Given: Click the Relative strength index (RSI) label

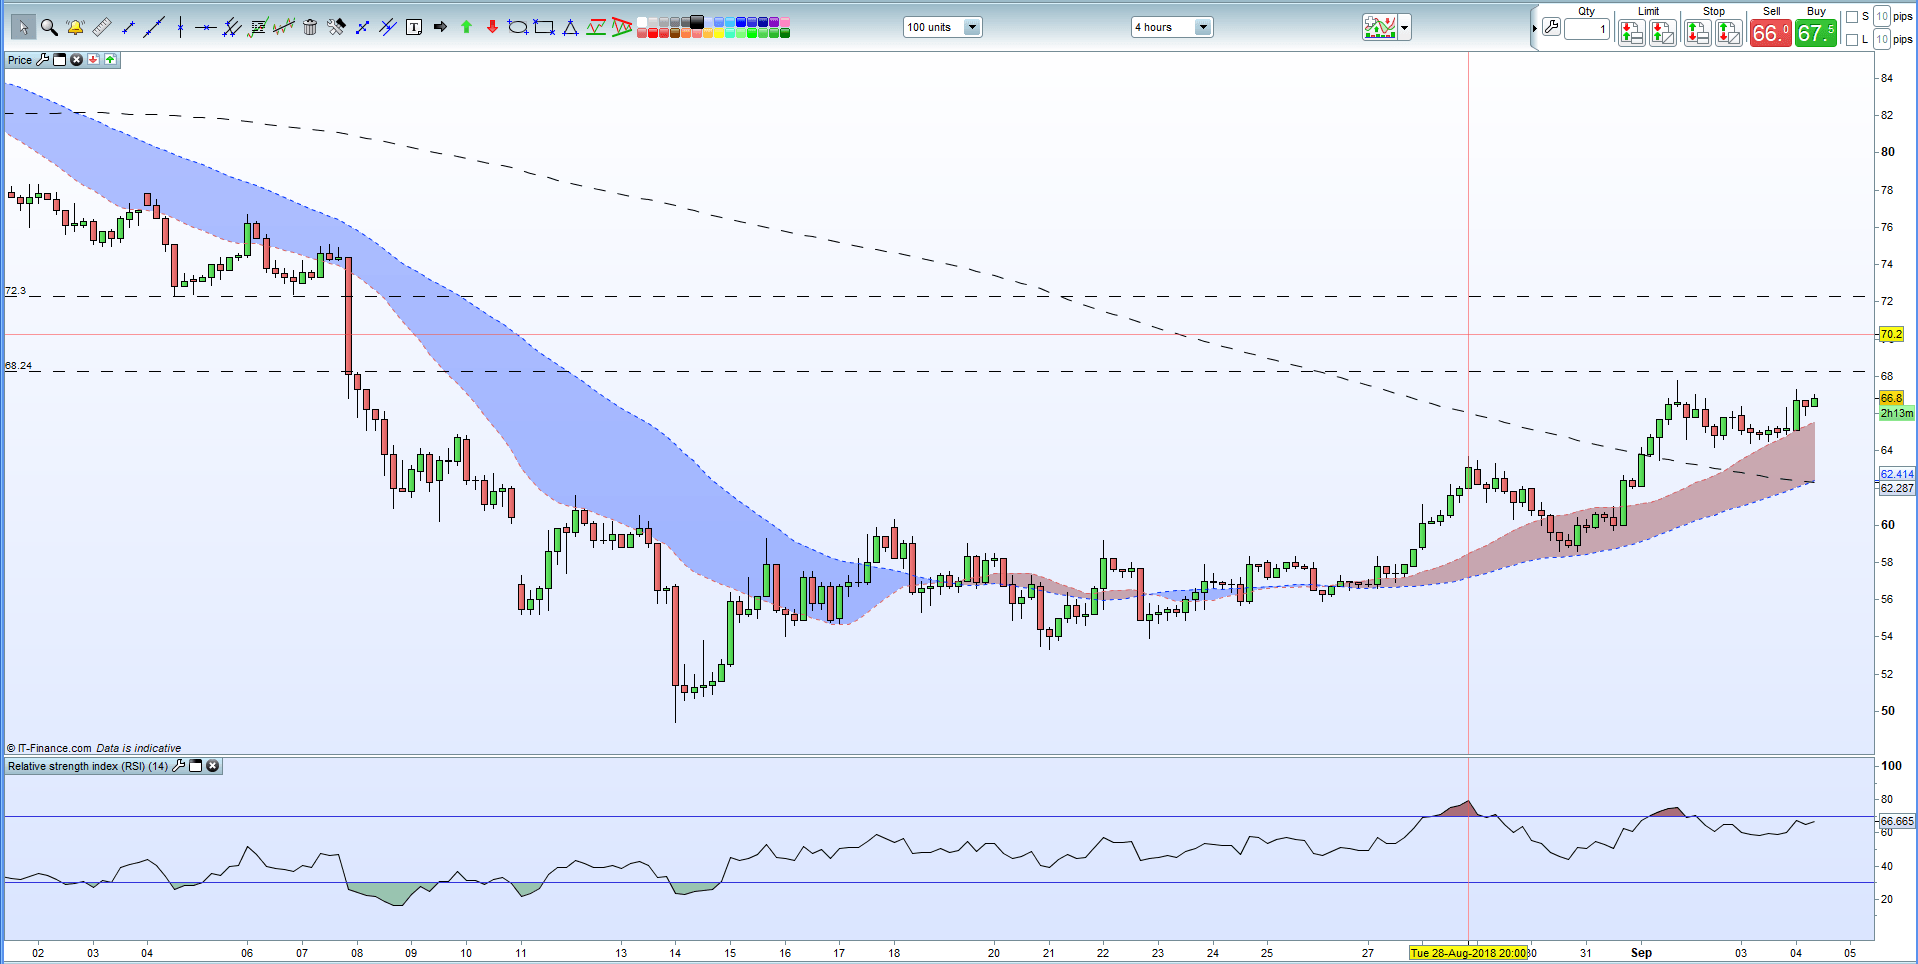Looking at the screenshot, I should point(88,766).
